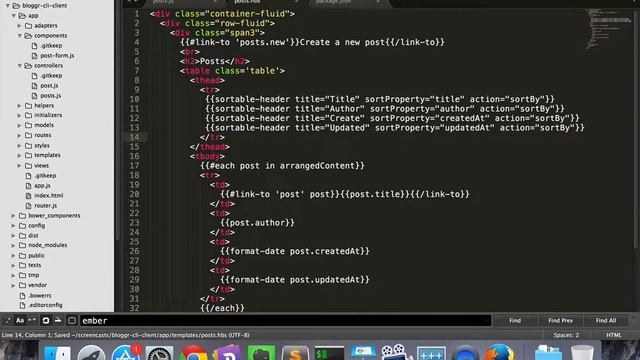
Task: Open index.html in sidebar
Action: [x=49, y=196]
